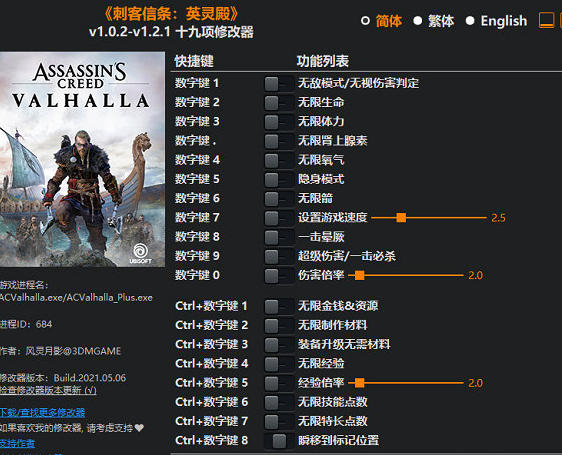Click the 2.0 value beside 经验倍率
562x455 pixels.
pyautogui.click(x=476, y=383)
